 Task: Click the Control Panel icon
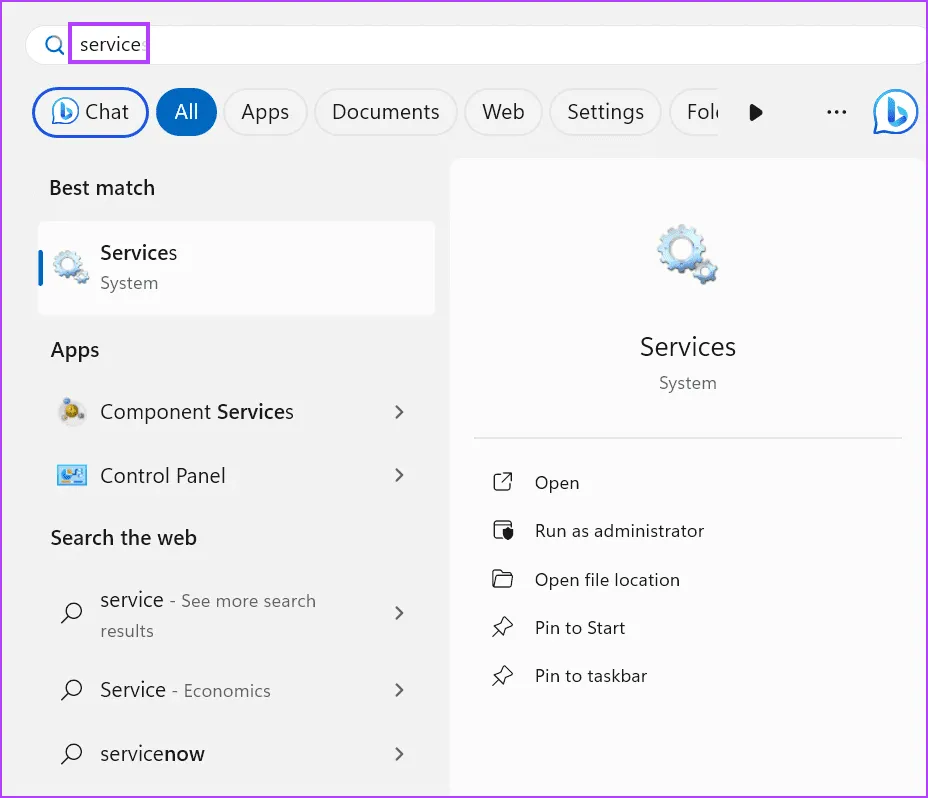(x=71, y=476)
